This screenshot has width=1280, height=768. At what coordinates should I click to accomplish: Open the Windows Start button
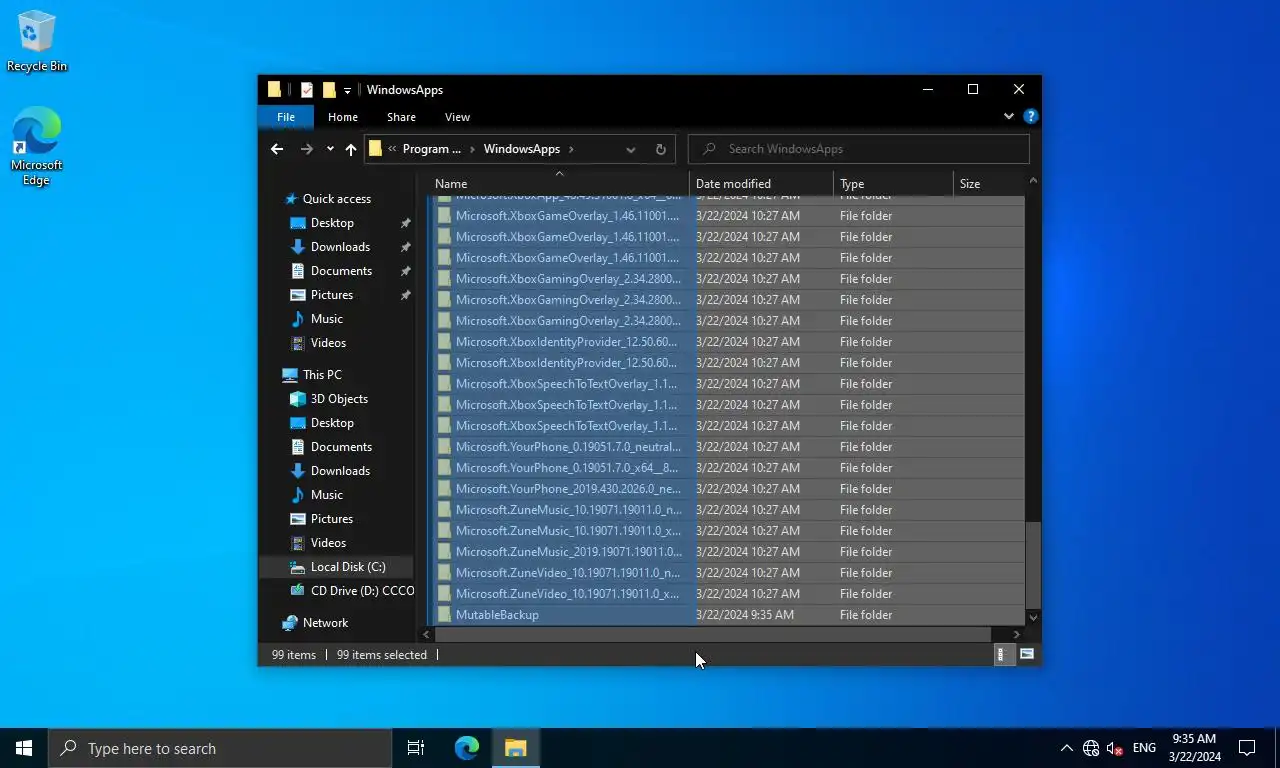tap(24, 748)
